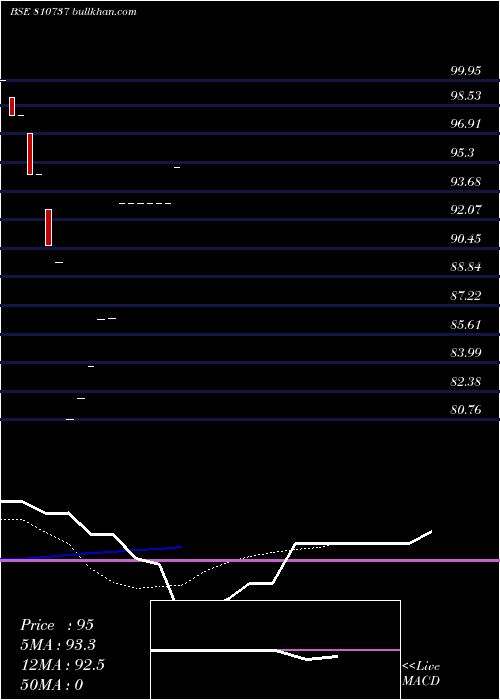Click the Price : 95 readout

click(57, 625)
